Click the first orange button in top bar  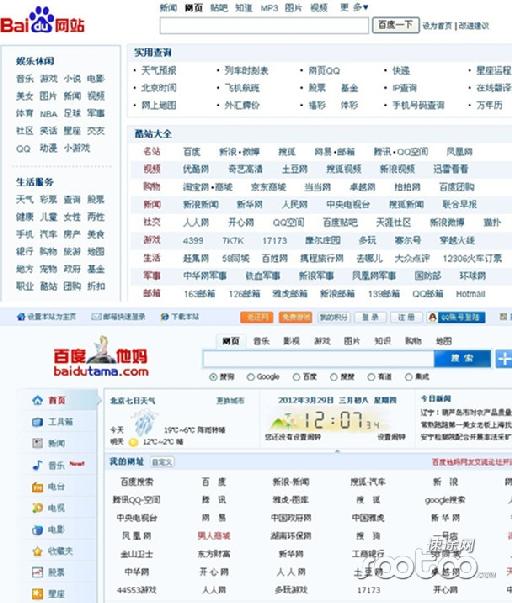[x=257, y=317]
